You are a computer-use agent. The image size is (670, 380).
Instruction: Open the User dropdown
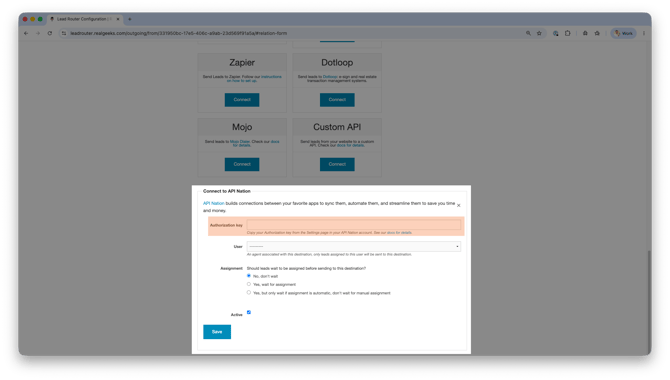[354, 246]
